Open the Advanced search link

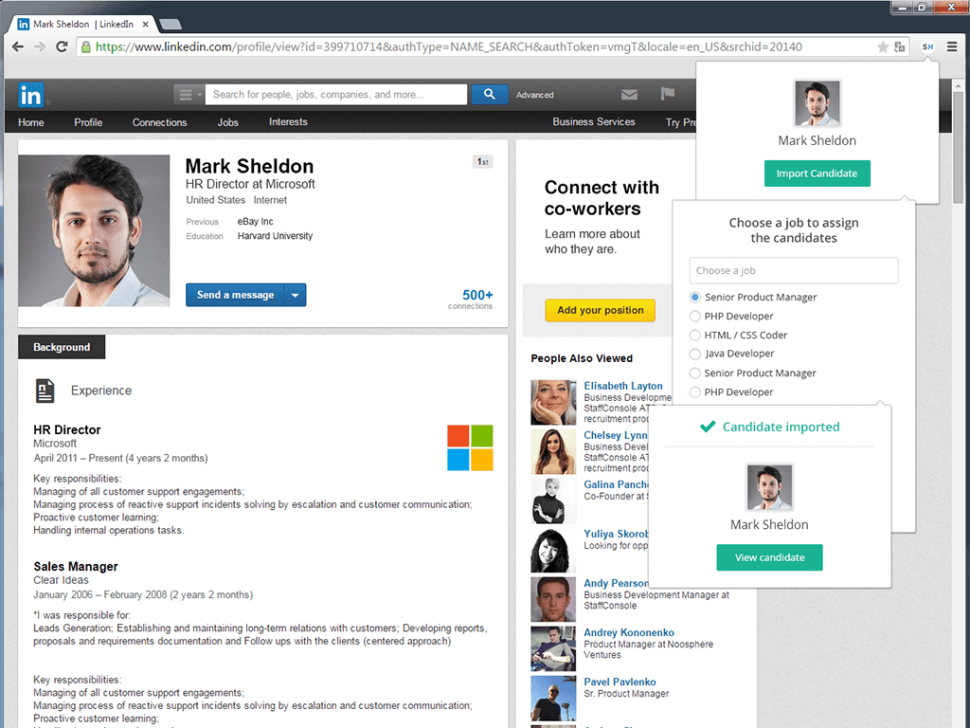(x=534, y=95)
